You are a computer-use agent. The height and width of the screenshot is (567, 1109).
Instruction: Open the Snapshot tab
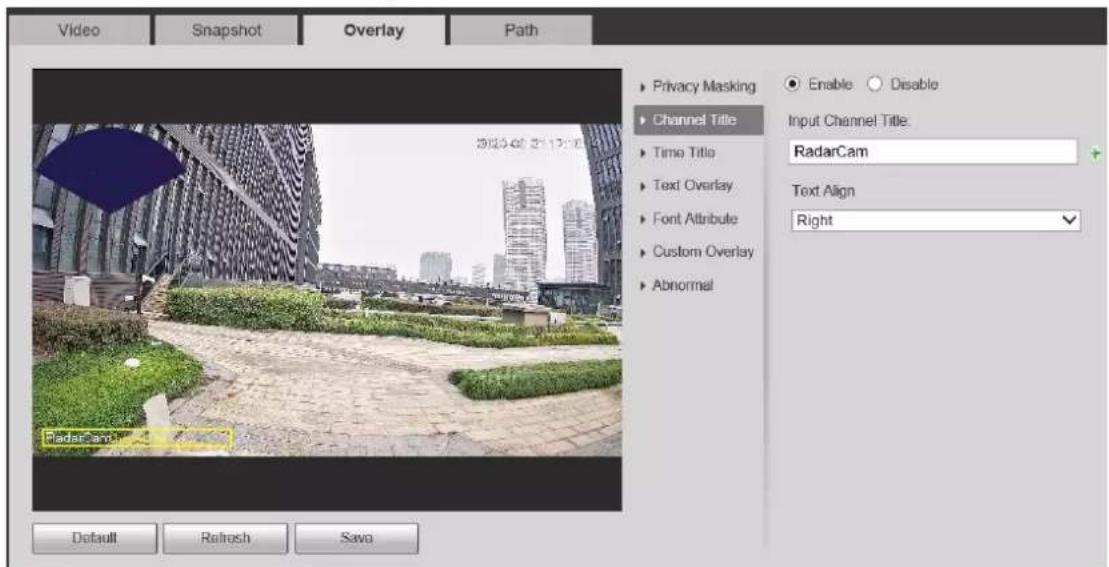click(x=227, y=30)
